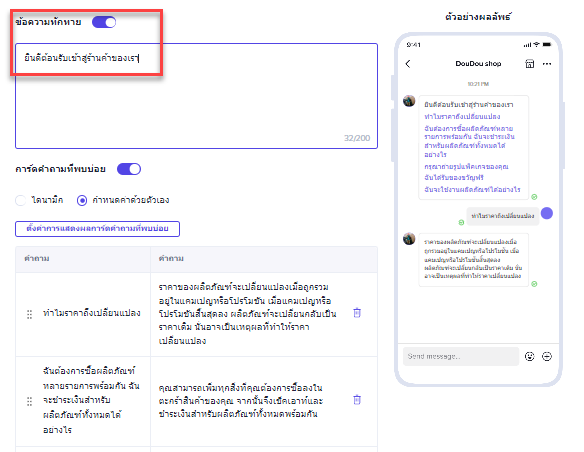Click the ตั้งค่าการแสดงผลการ์ดคำถามที่พบบ่อย button

pos(97,229)
